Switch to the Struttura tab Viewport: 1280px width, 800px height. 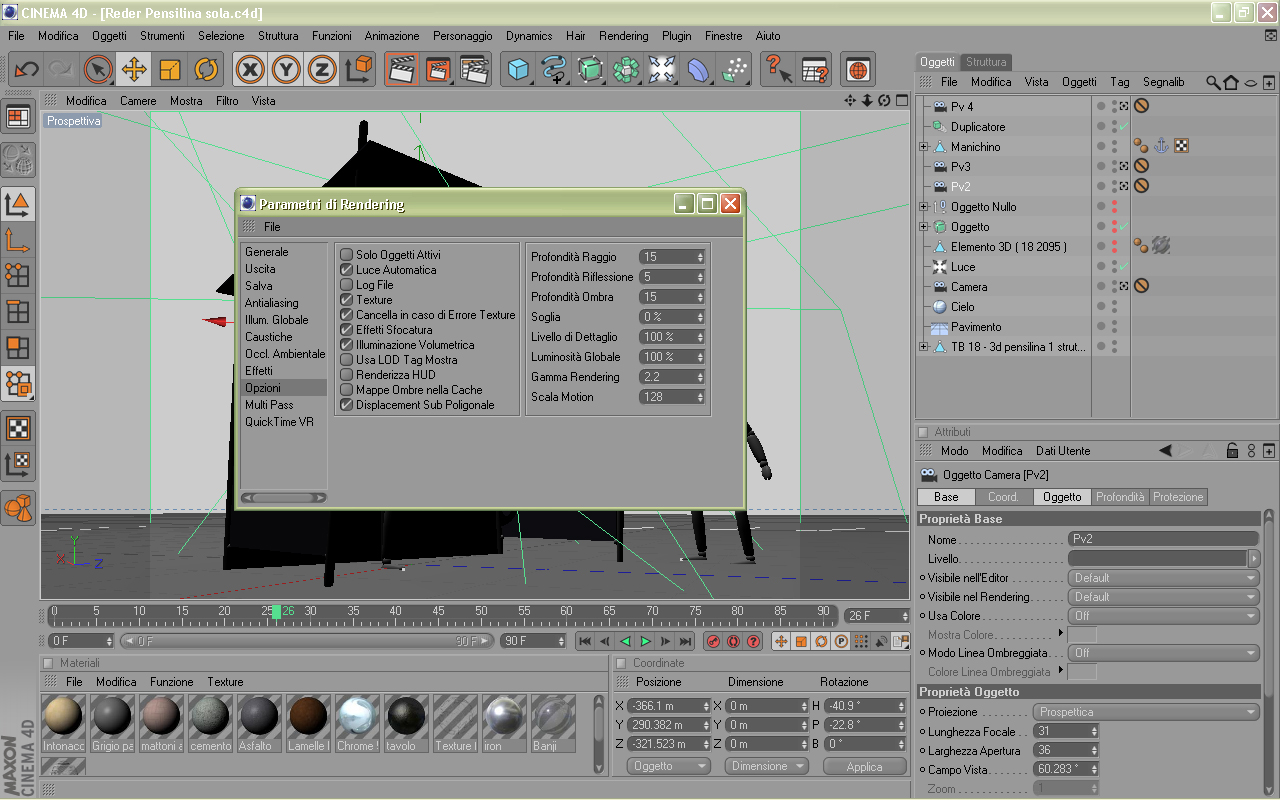coord(987,62)
